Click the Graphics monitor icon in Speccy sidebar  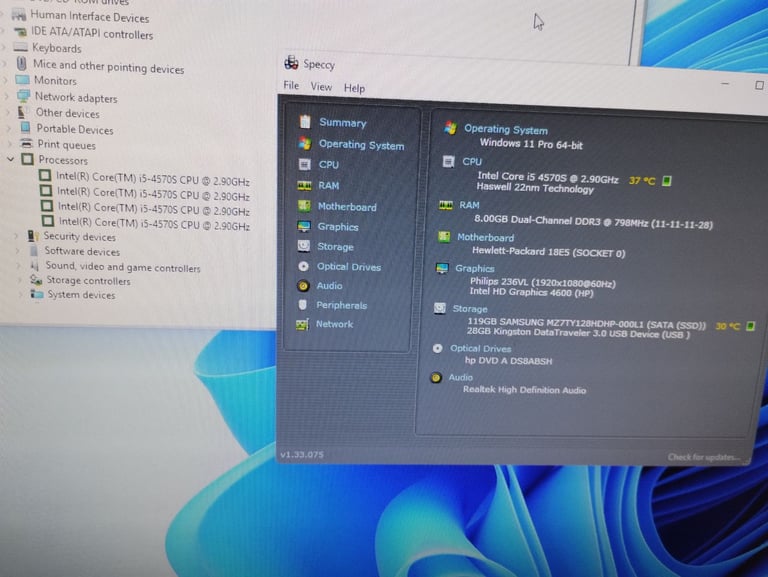click(x=304, y=226)
